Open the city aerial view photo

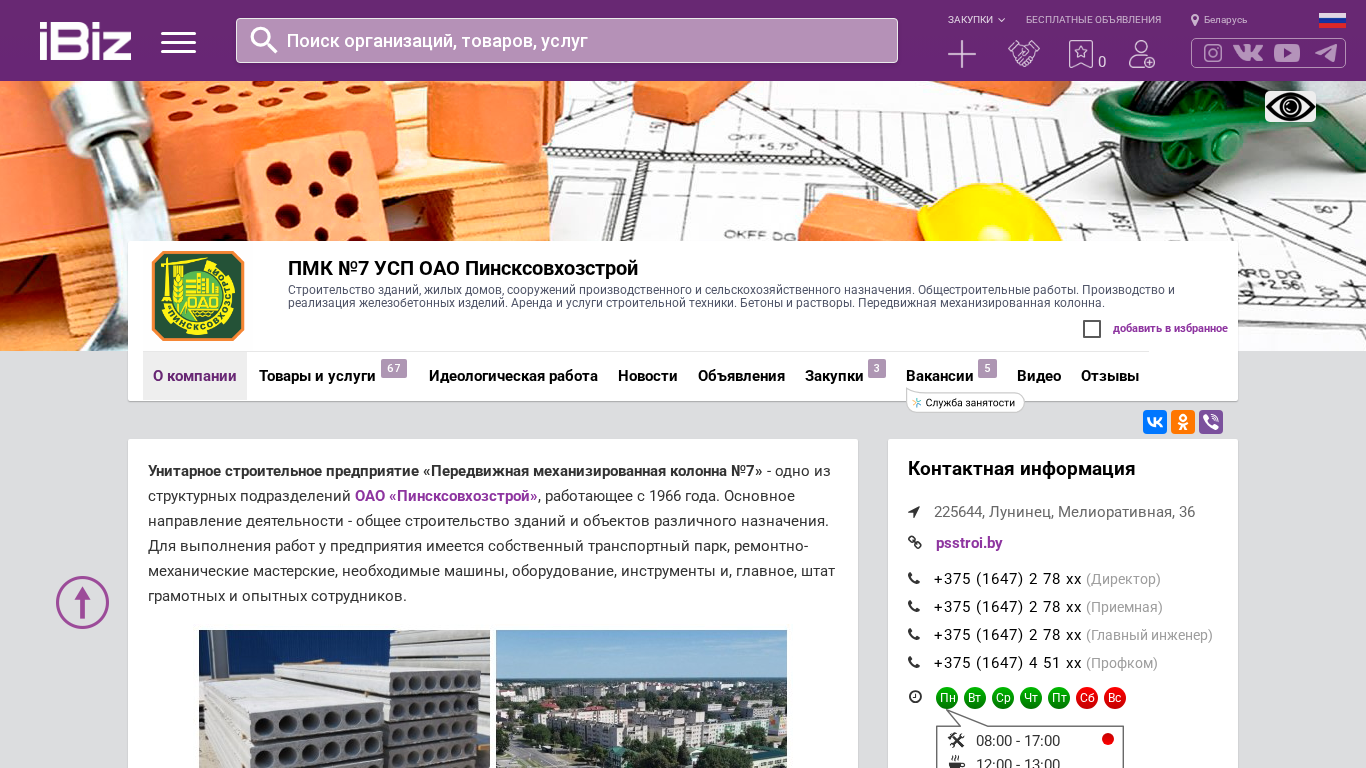pos(641,699)
